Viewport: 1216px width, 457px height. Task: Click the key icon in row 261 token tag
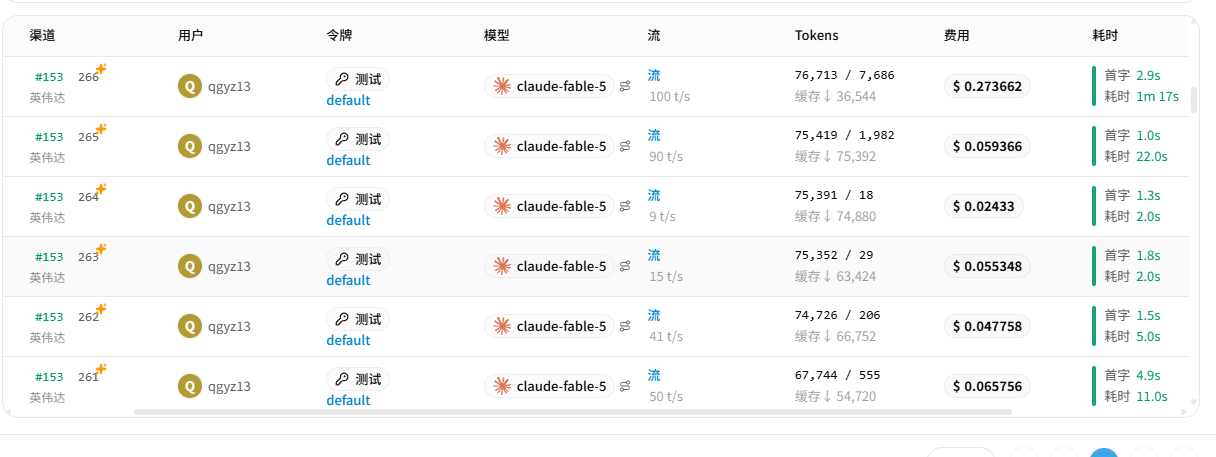pos(342,379)
